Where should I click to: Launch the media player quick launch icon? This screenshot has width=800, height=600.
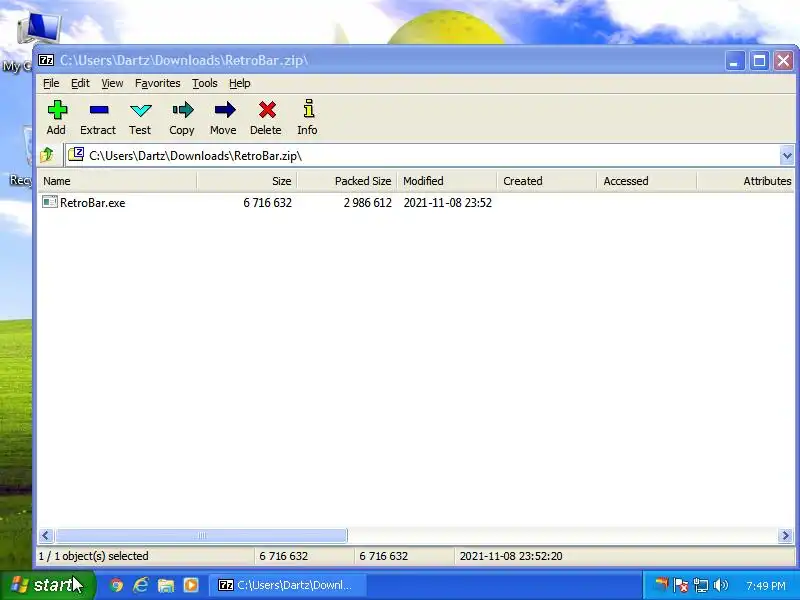(x=191, y=585)
